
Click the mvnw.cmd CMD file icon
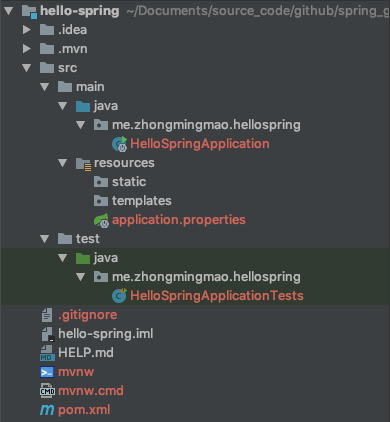point(47,391)
